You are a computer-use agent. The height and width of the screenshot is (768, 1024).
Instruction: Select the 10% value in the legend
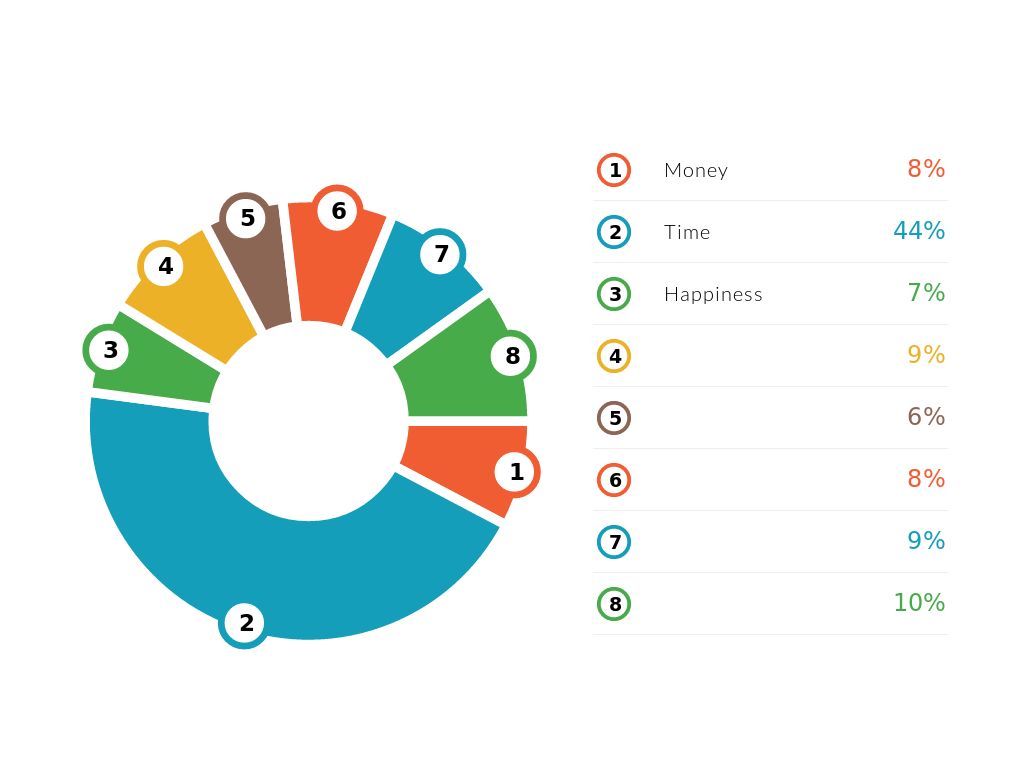[x=919, y=603]
